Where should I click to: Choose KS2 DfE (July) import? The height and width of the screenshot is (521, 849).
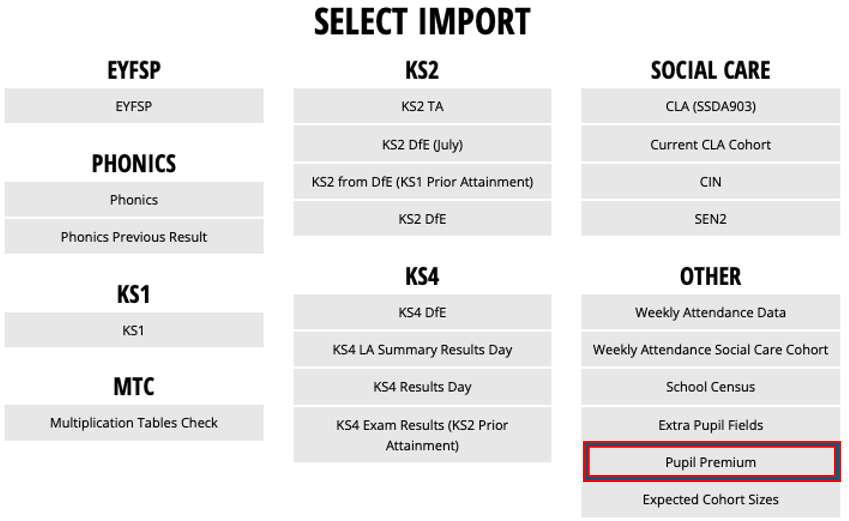click(422, 144)
